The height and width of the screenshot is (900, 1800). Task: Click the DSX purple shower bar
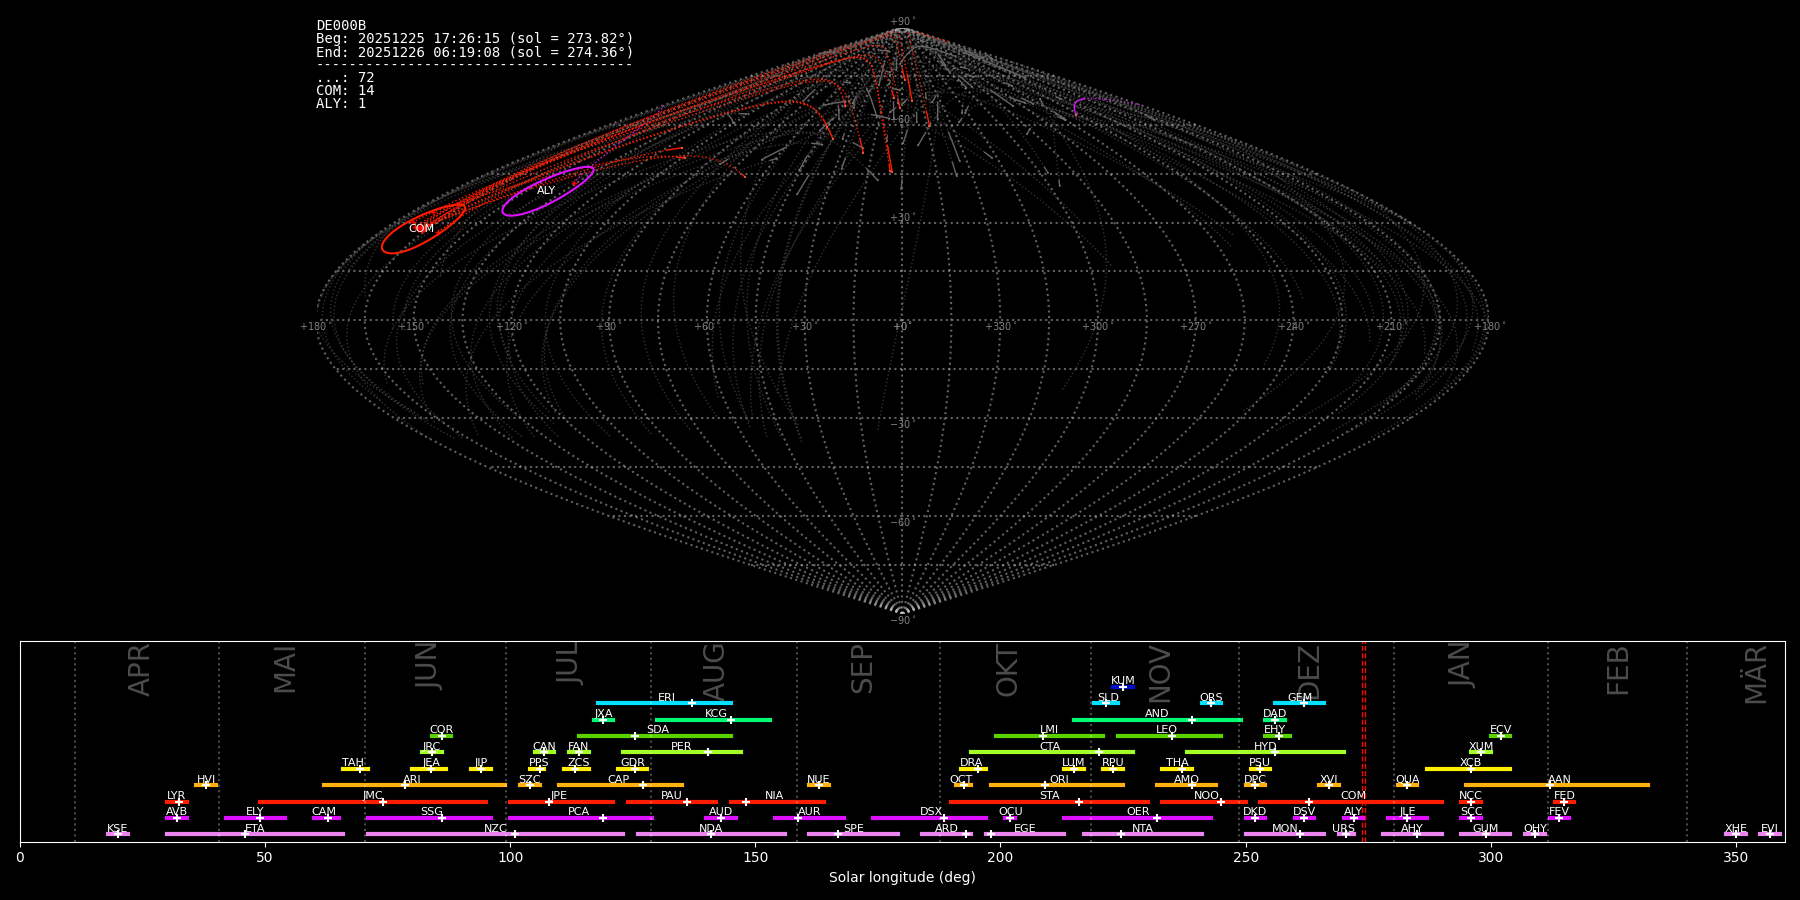(x=929, y=818)
